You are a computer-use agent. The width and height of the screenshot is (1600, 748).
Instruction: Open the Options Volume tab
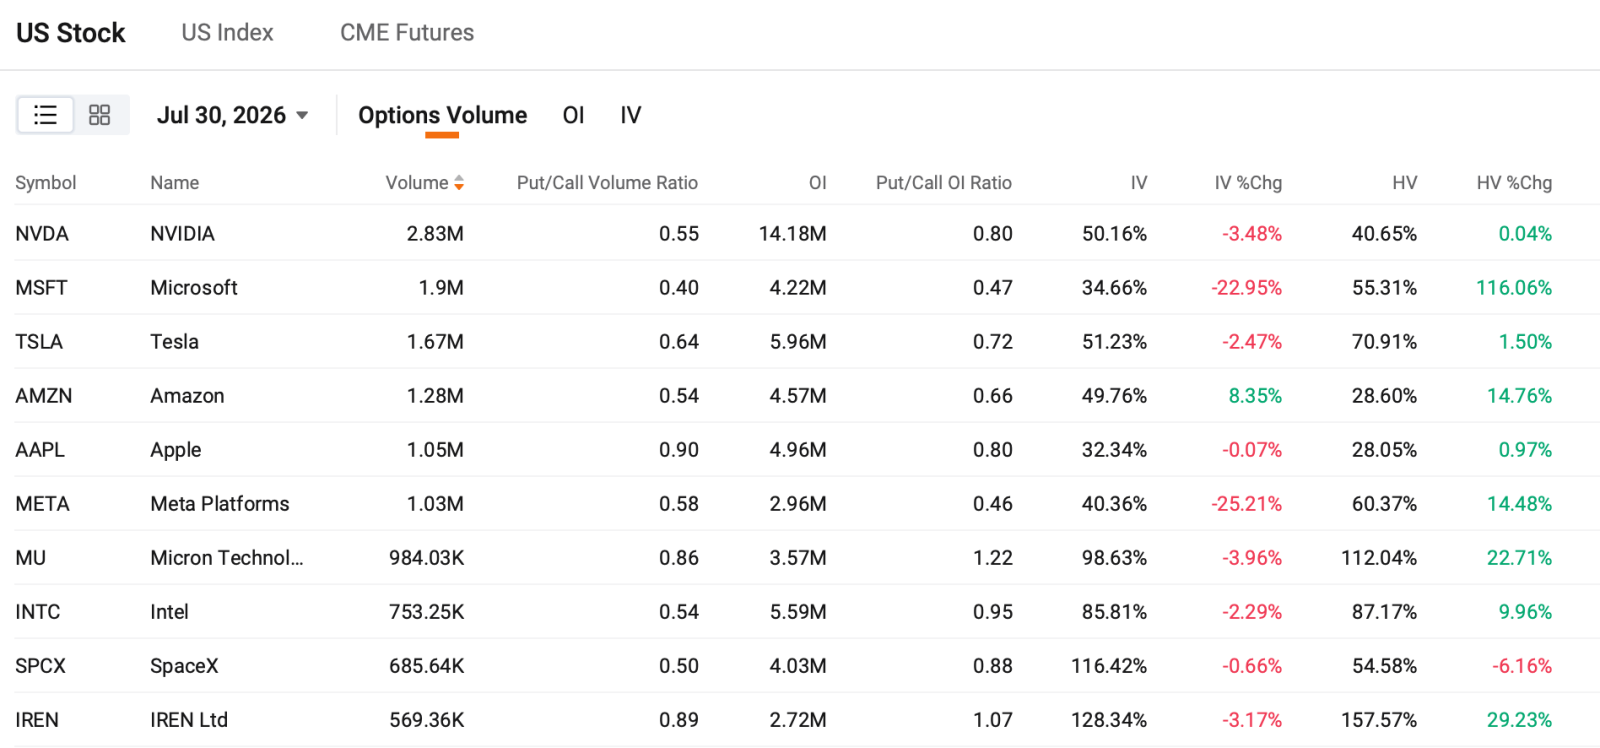tap(442, 115)
